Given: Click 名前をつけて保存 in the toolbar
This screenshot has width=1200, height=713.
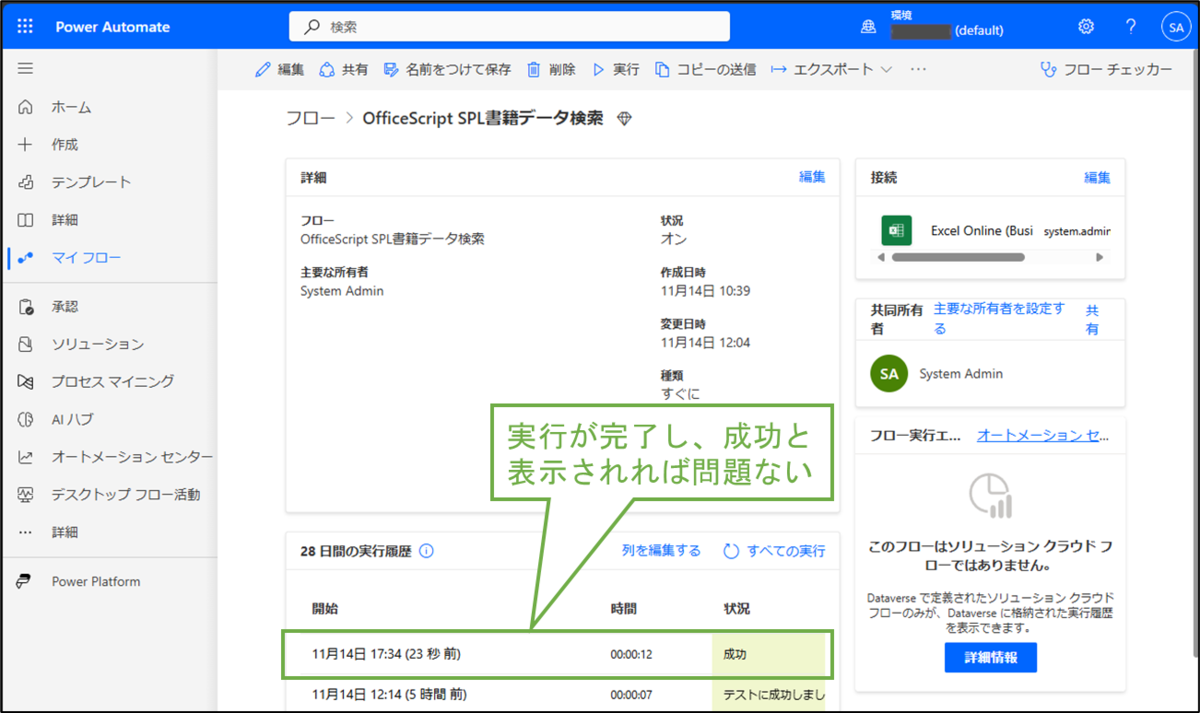Looking at the screenshot, I should tap(447, 69).
